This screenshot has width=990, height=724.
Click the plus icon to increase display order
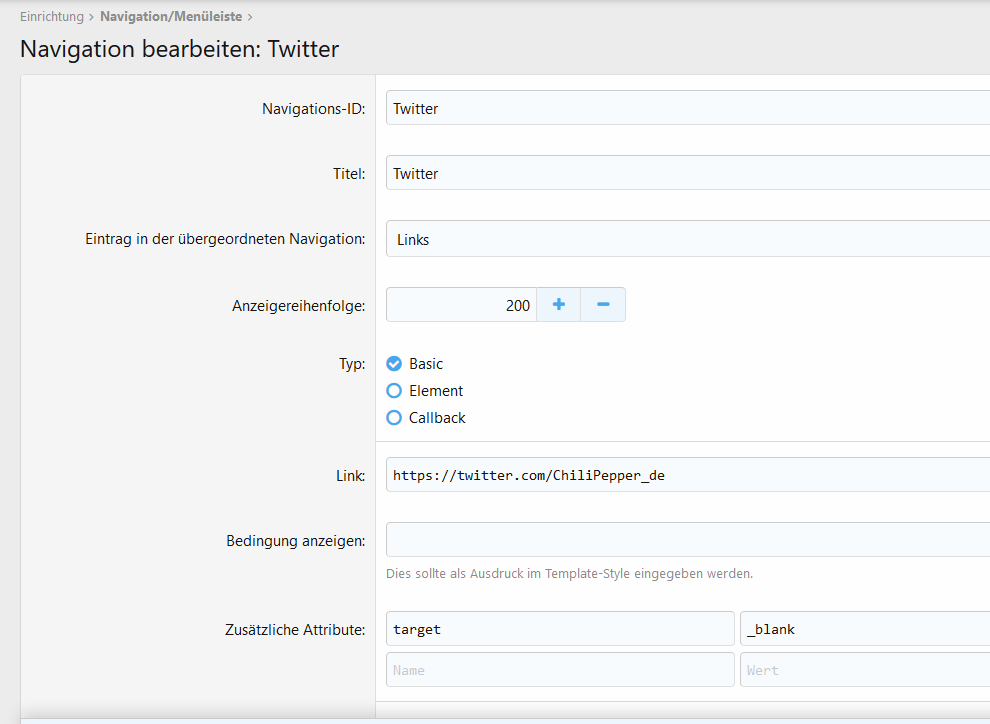[559, 305]
